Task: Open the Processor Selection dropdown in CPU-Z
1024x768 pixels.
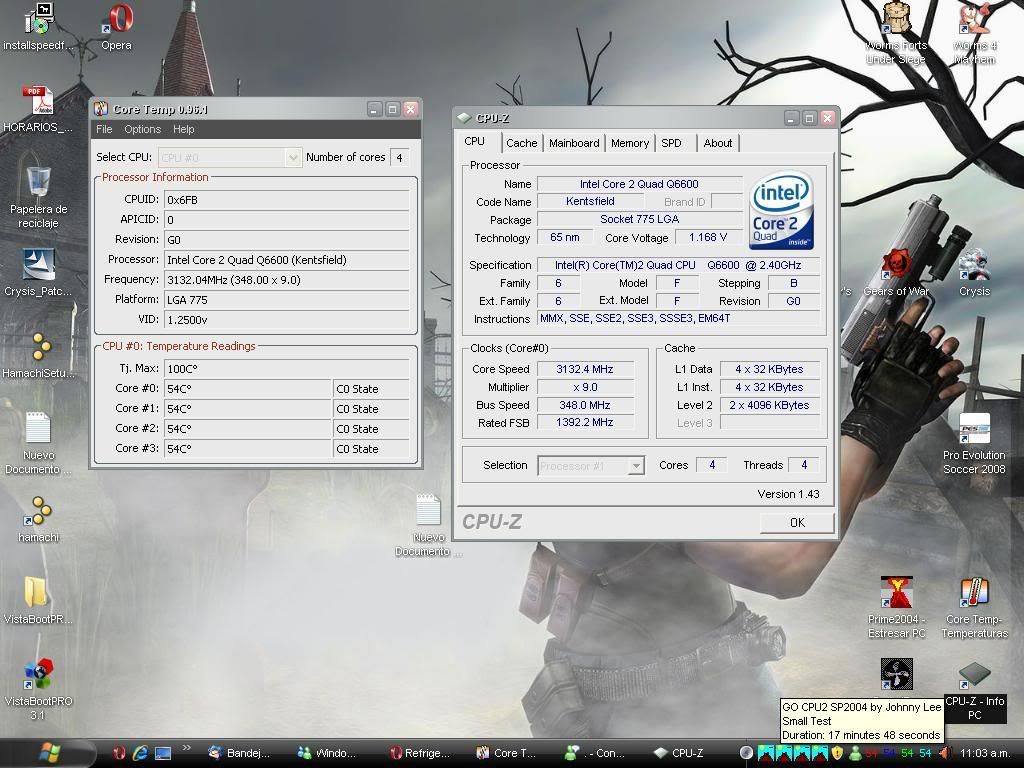Action: [635, 466]
